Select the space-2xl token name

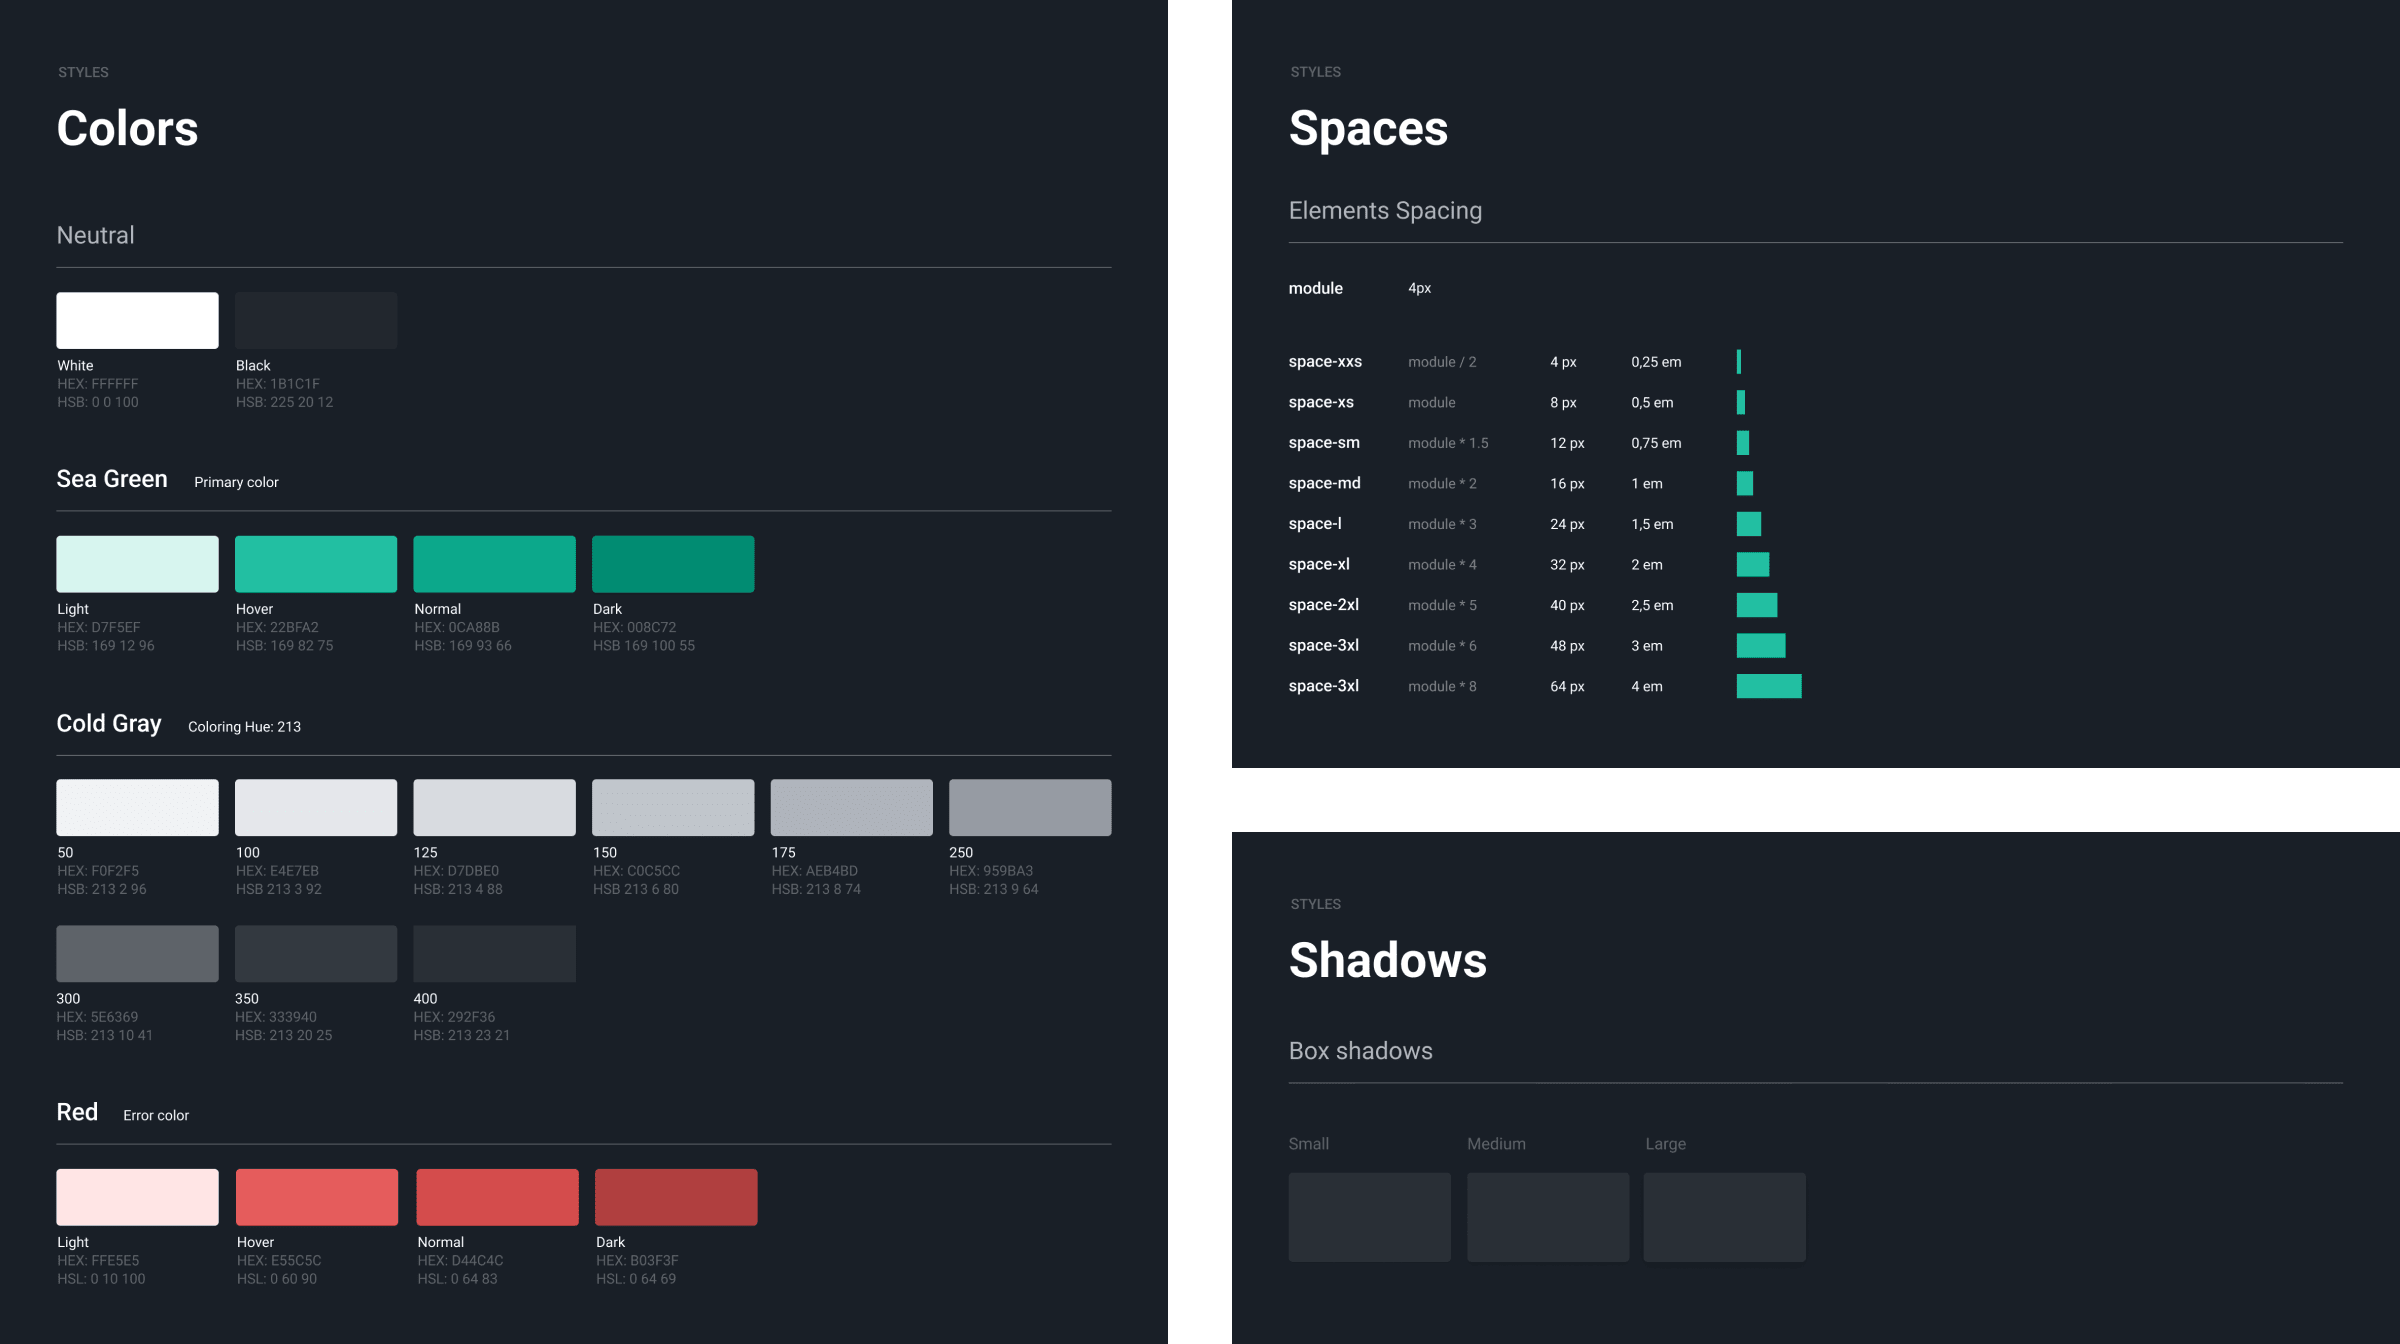pyautogui.click(x=1324, y=605)
